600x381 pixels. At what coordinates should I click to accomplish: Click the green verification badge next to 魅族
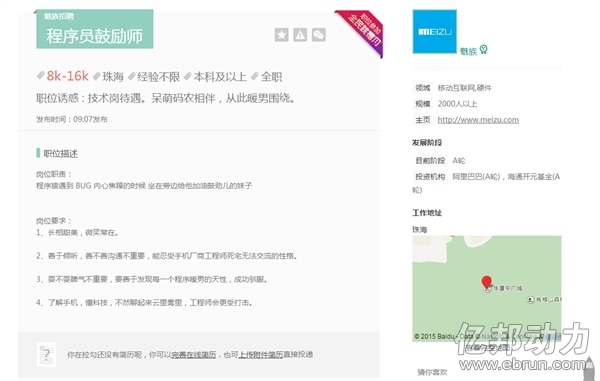coord(483,49)
